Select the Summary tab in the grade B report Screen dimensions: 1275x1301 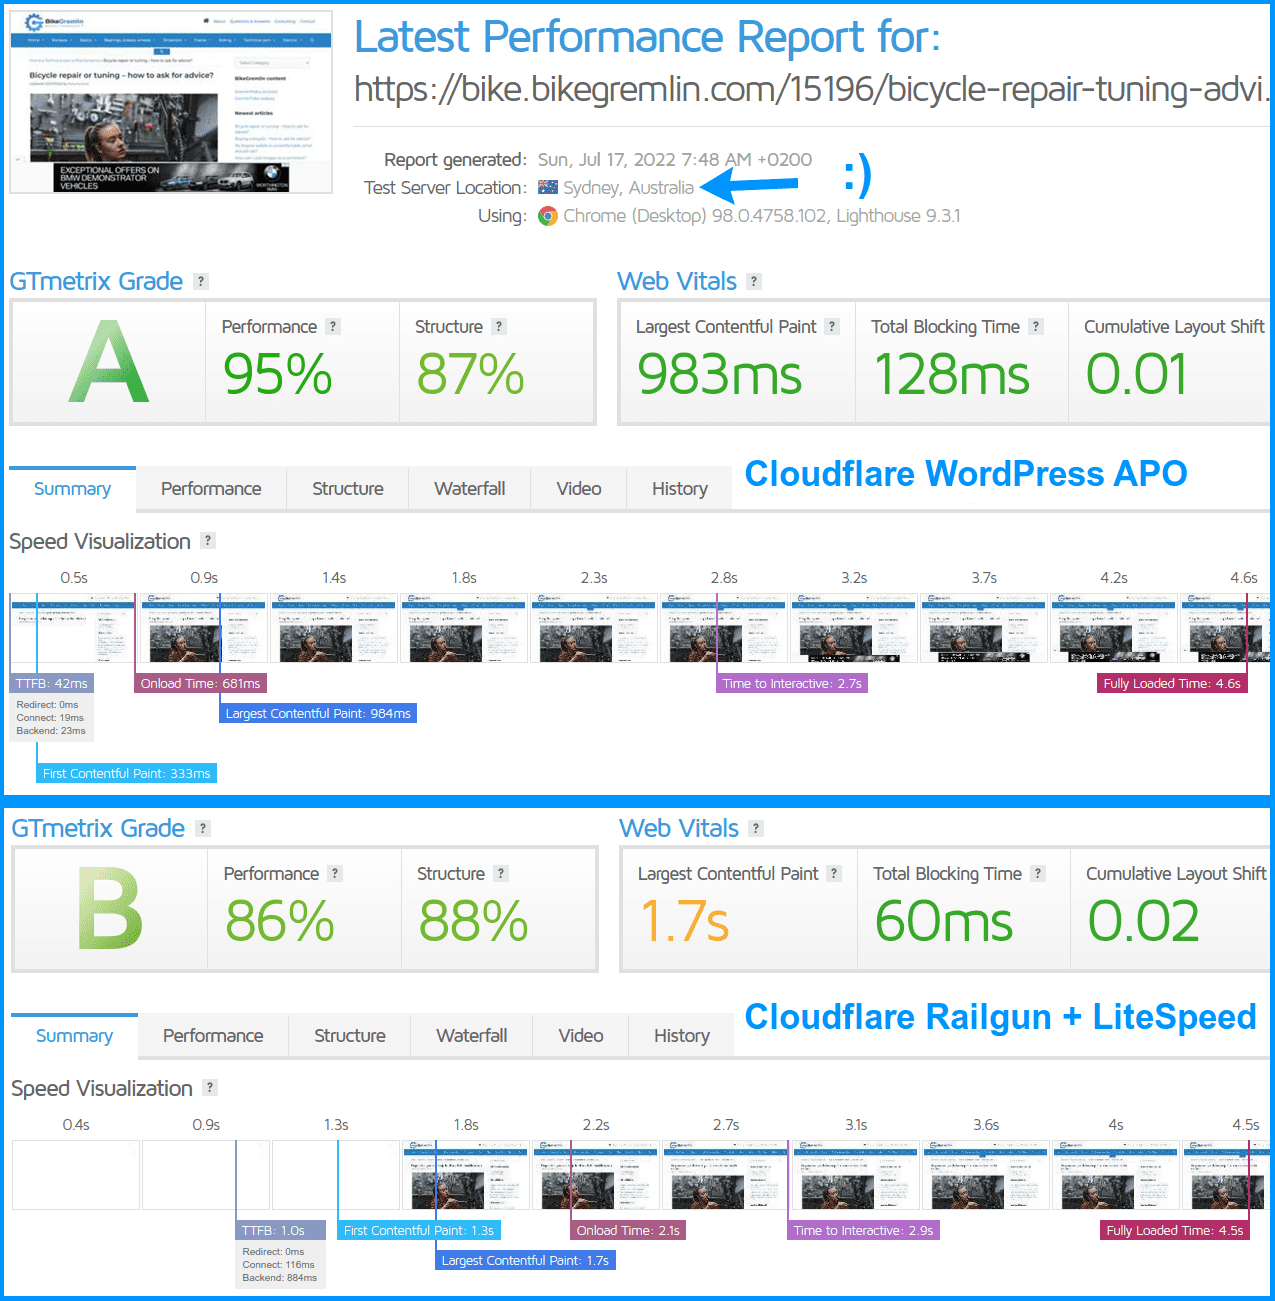tap(74, 1036)
